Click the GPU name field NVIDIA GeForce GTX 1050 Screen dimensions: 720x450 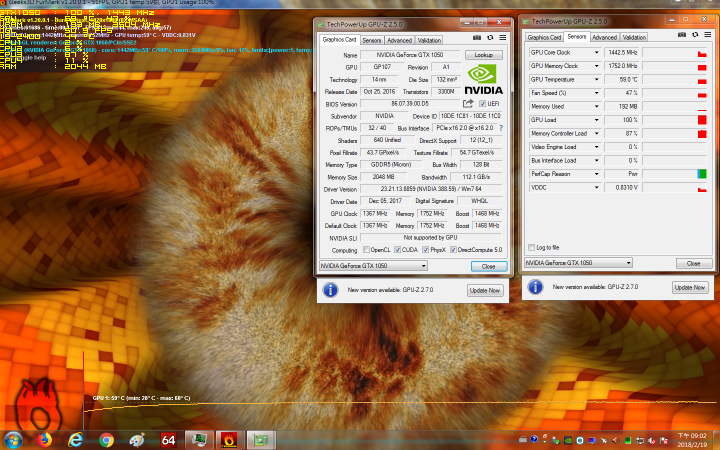click(x=410, y=55)
